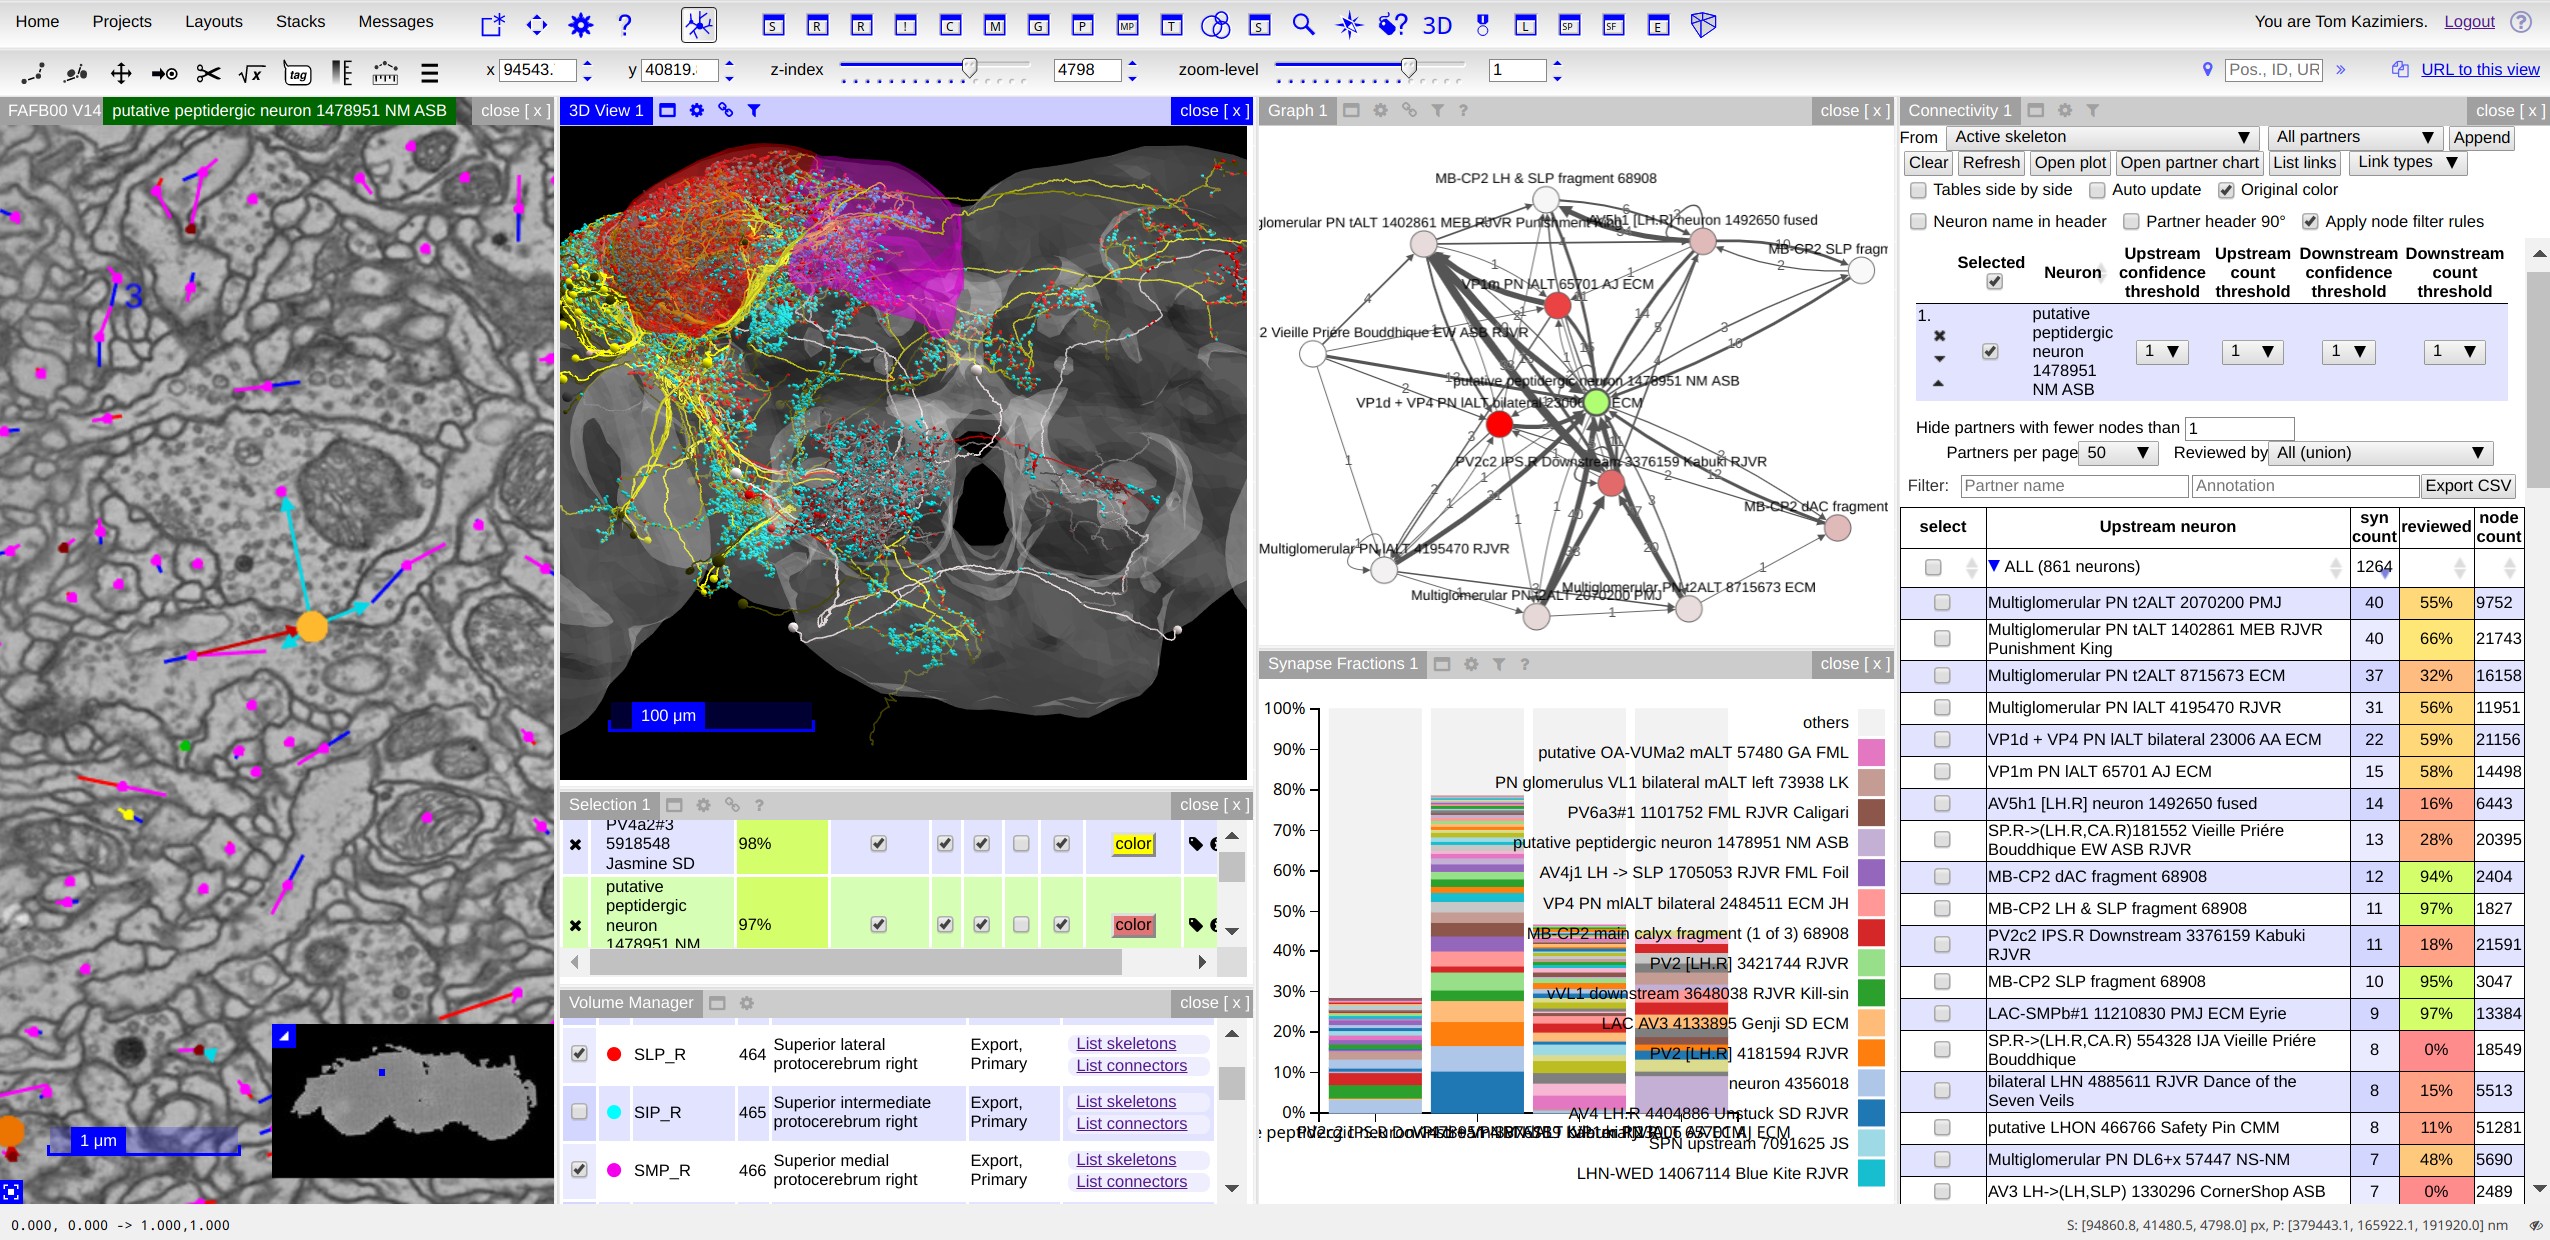Follow SLP_R List skeletons link
This screenshot has width=2550, height=1240.
pos(1126,1043)
